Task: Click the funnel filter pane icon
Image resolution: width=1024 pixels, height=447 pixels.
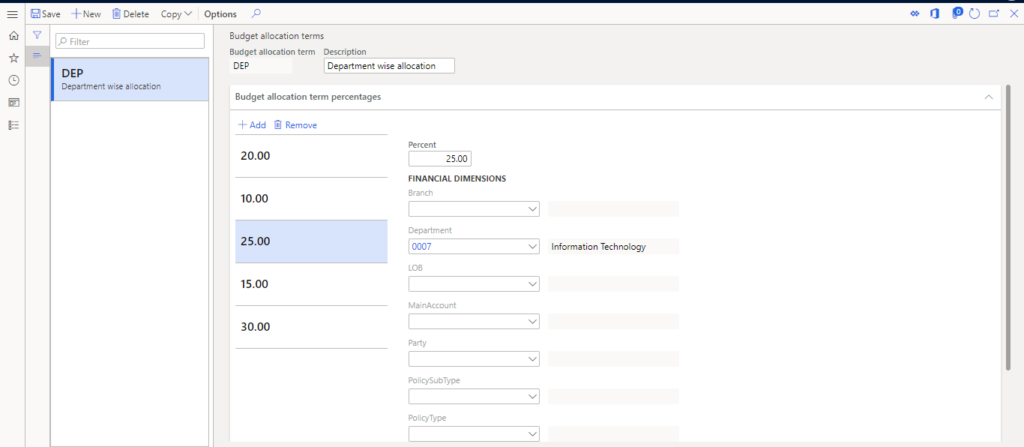Action: click(x=37, y=35)
